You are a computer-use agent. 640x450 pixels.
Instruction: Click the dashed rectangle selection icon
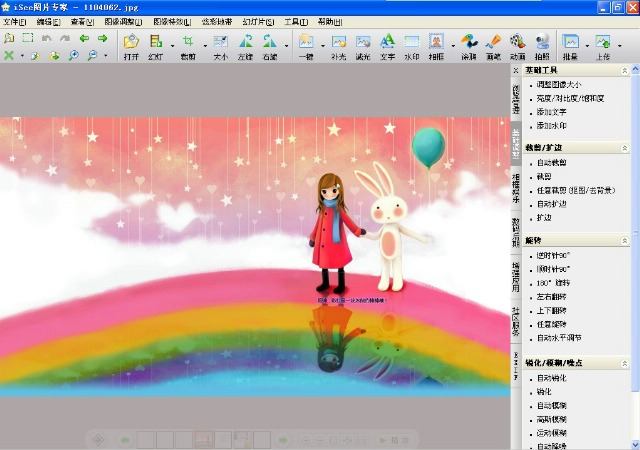[27, 38]
